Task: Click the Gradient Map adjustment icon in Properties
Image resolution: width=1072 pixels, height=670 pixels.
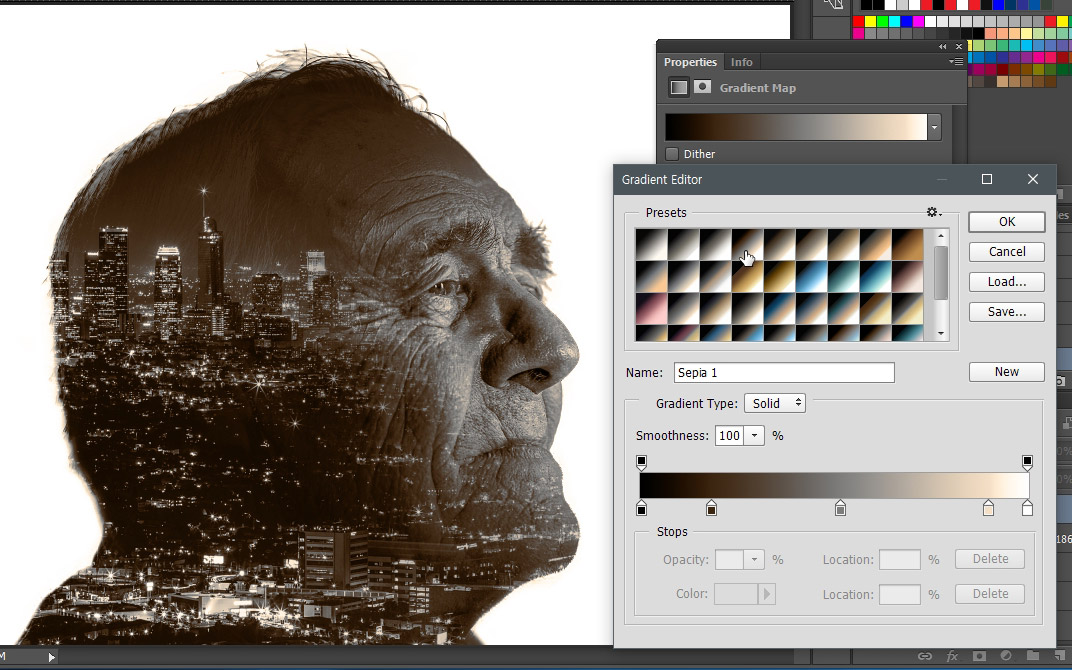Action: [x=678, y=88]
